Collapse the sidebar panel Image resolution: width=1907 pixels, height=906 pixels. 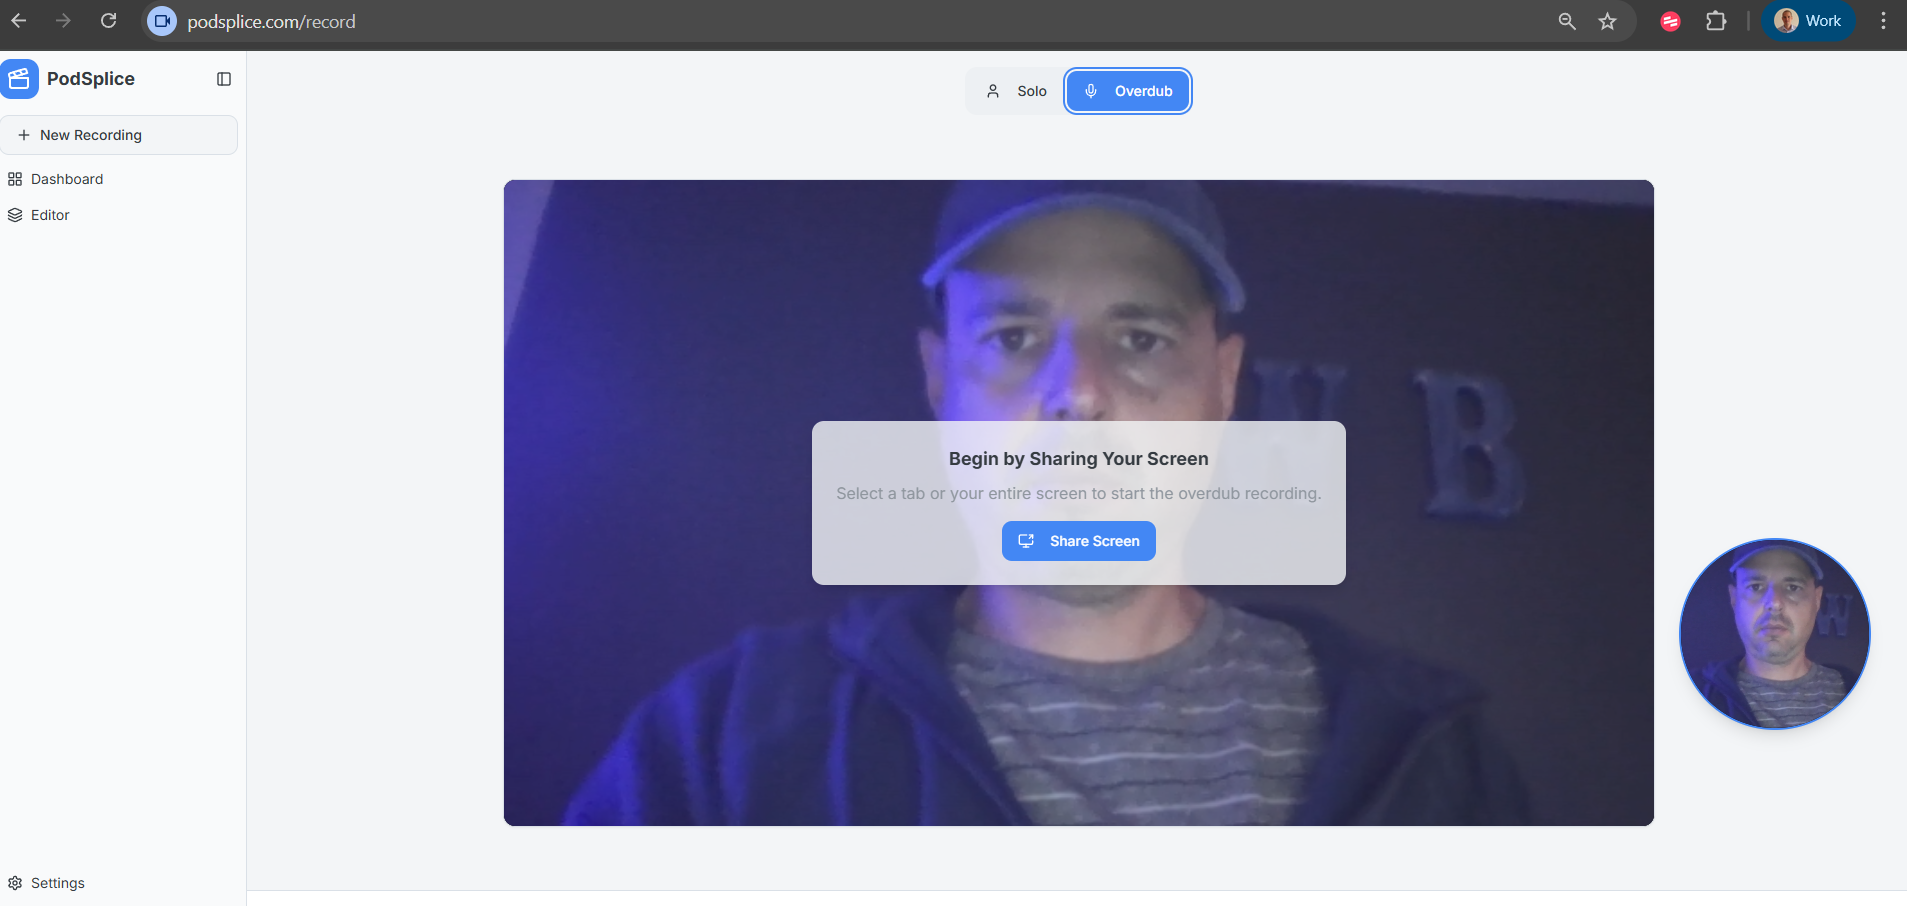[x=223, y=78]
